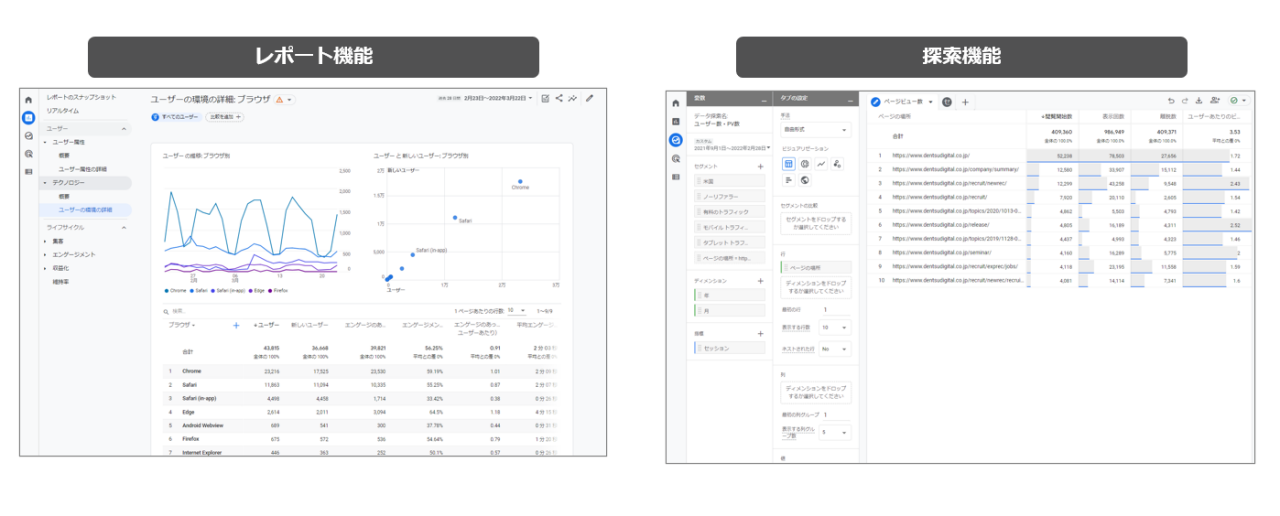Select the table visualization icon under ビジュアリゼーション
1280x516 pixels.
point(788,163)
